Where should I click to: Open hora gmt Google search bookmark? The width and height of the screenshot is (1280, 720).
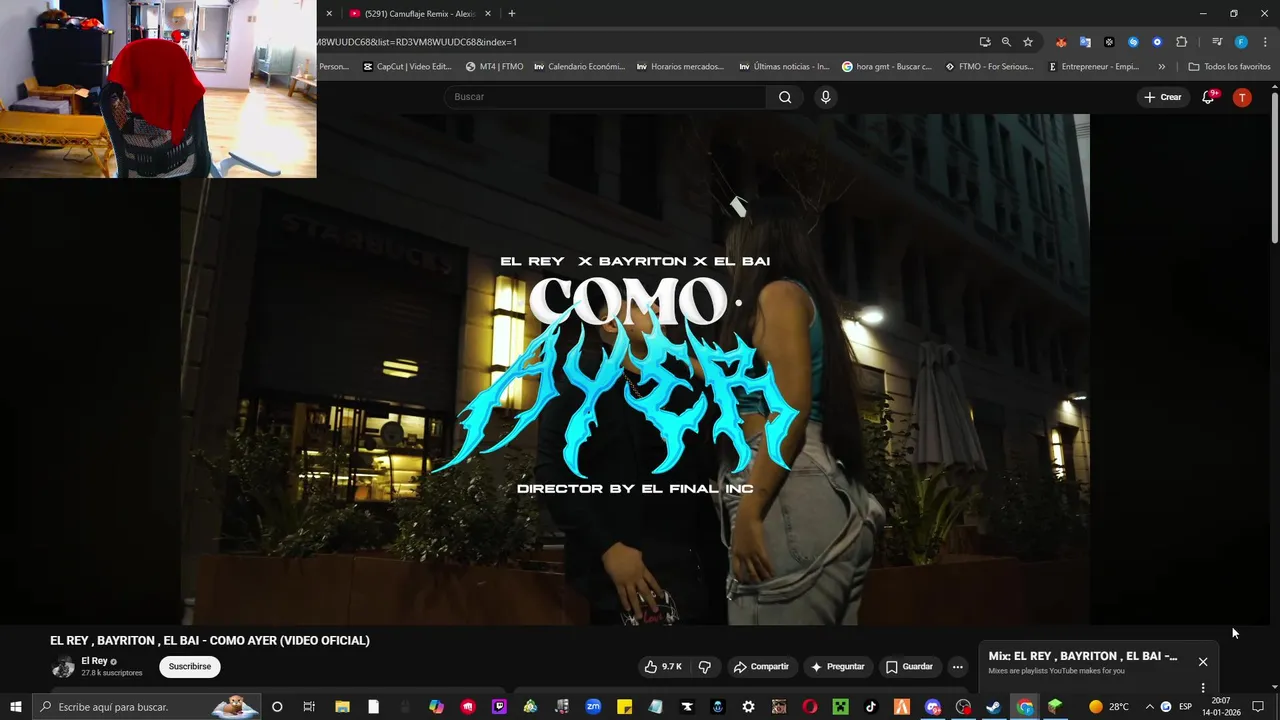pyautogui.click(x=887, y=67)
